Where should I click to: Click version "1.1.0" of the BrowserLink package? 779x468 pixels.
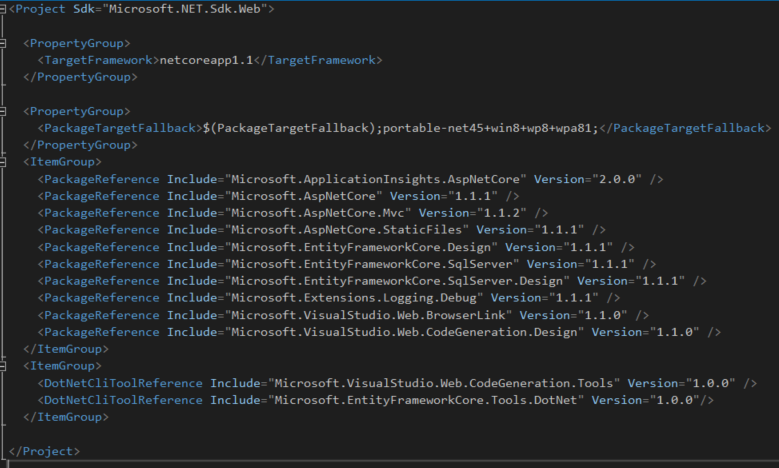tap(602, 315)
